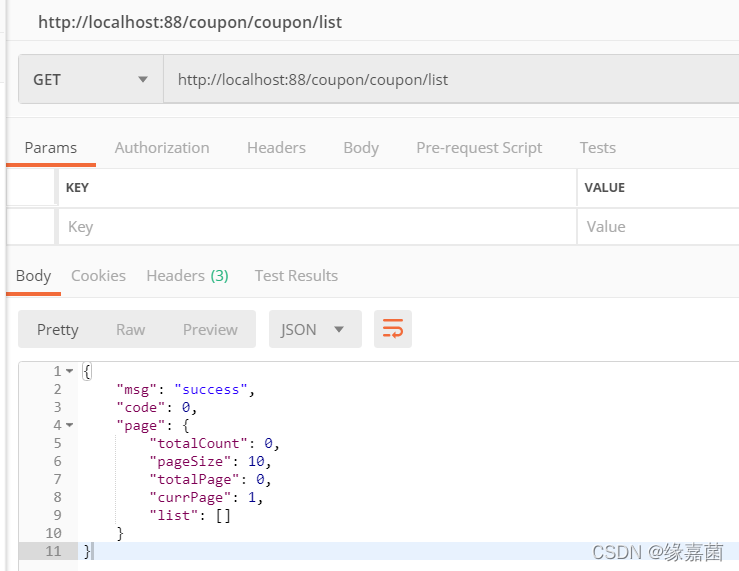Collapse the root object at line 1
Image resolution: width=739 pixels, height=571 pixels.
click(x=70, y=371)
